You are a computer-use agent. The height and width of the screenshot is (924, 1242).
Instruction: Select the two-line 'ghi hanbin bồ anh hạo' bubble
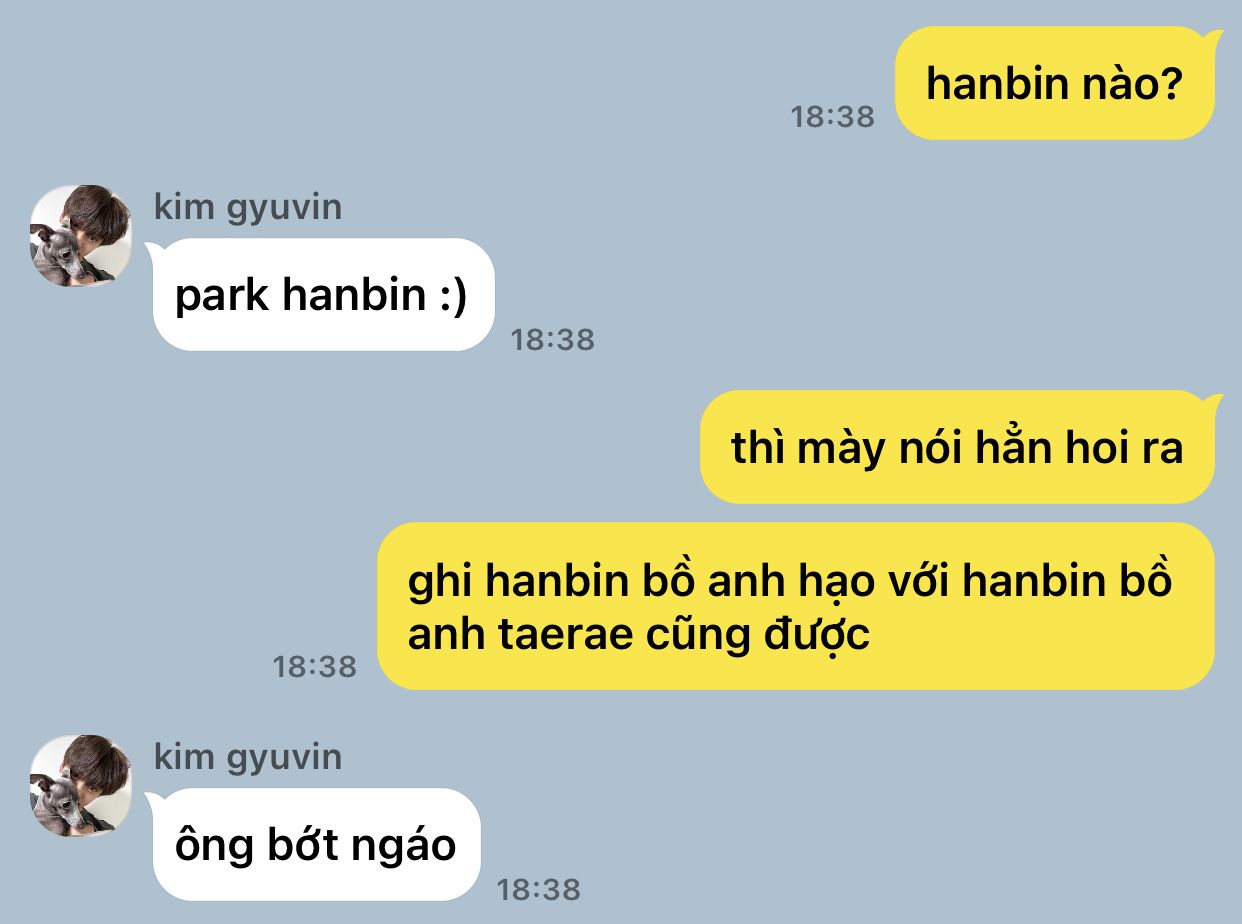[796, 606]
